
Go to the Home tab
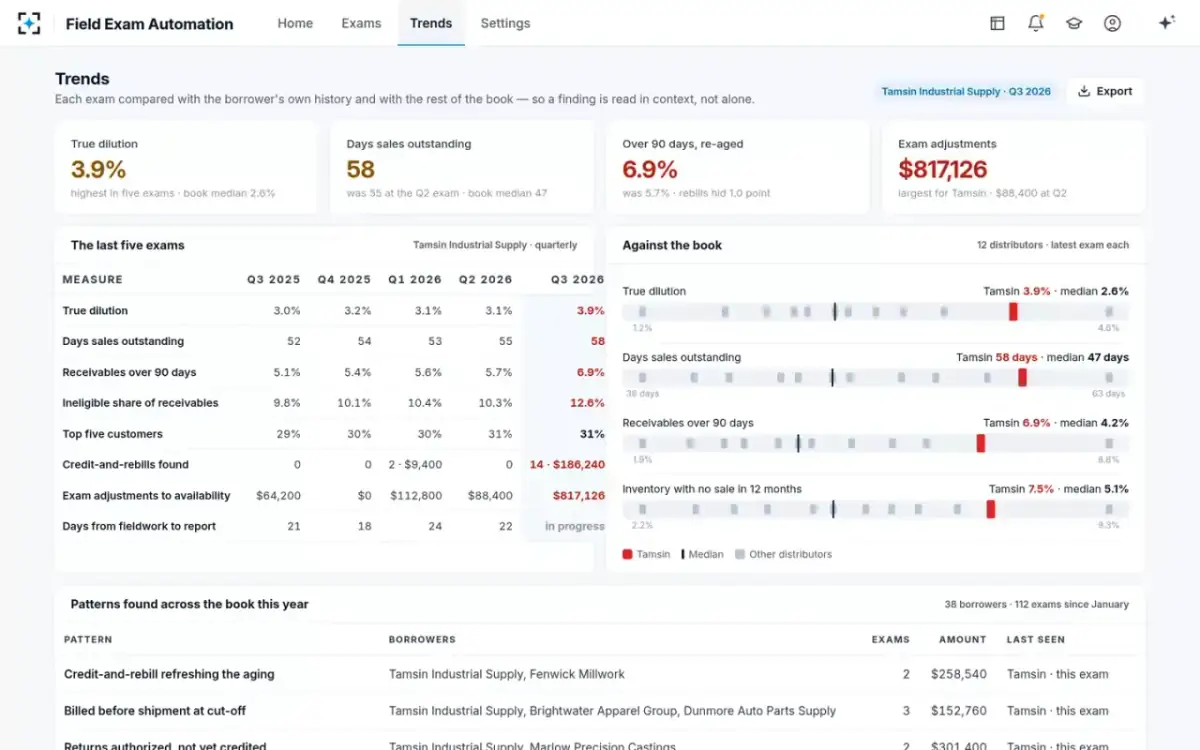pyautogui.click(x=295, y=23)
